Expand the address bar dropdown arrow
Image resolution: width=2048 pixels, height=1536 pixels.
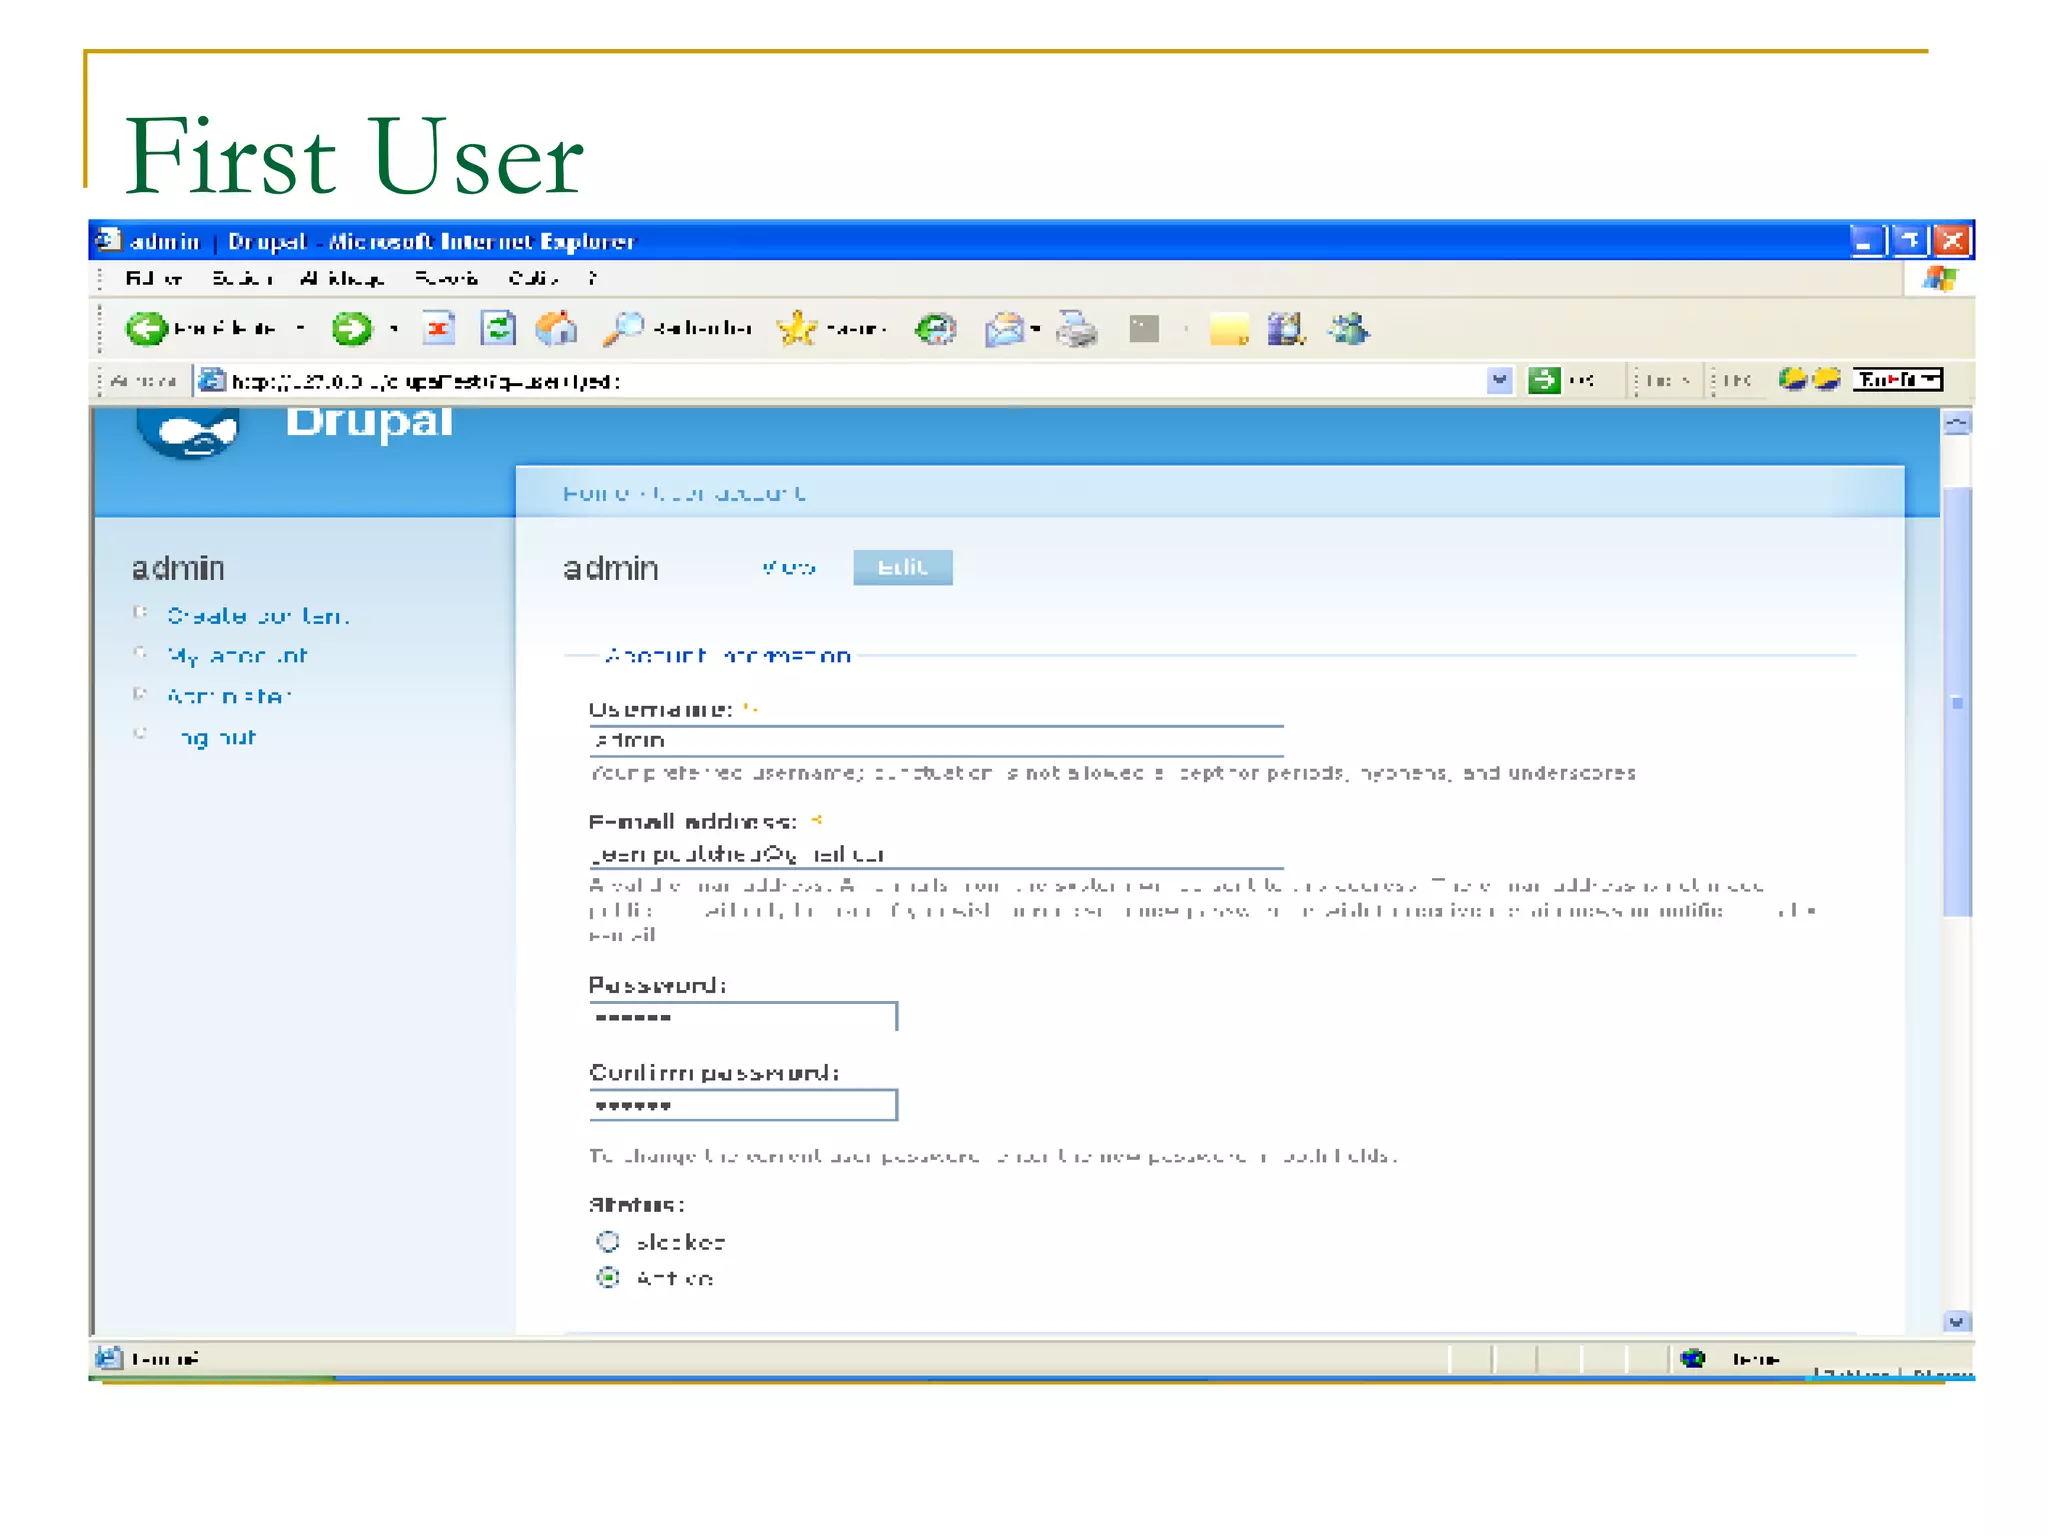[x=1498, y=380]
